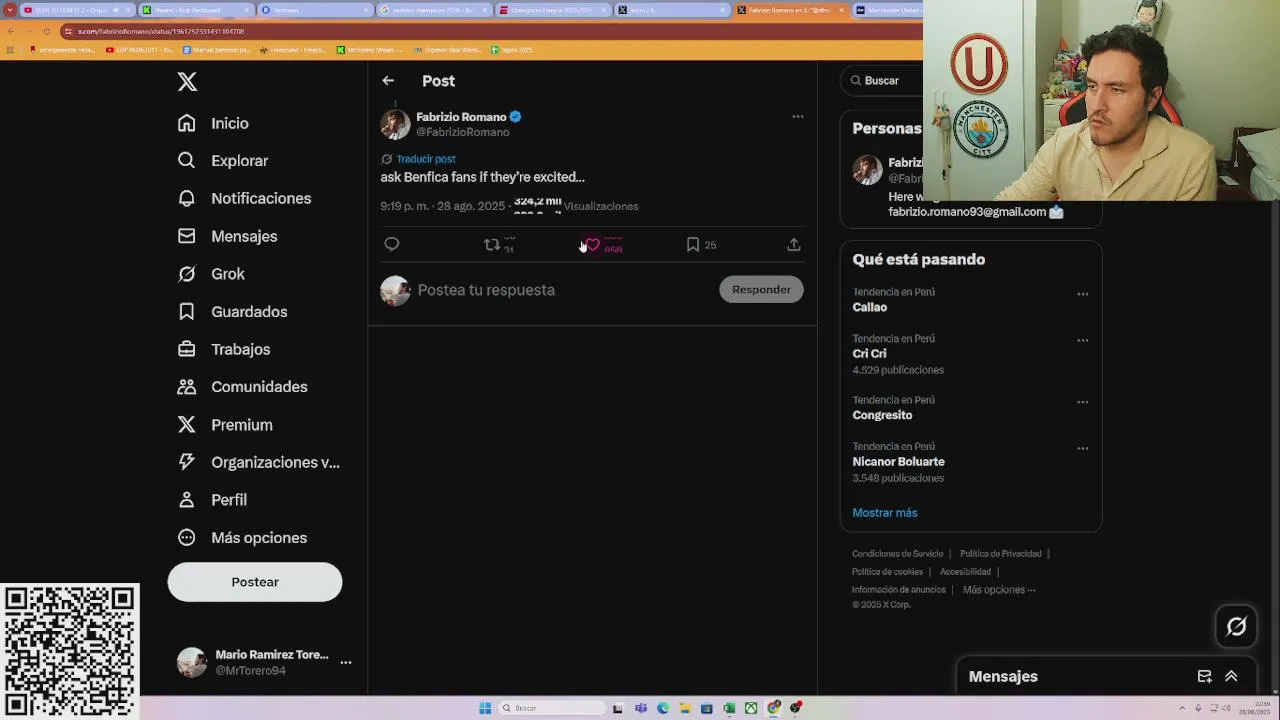Open Microsoft Edge from taskbar
Viewport: 1280px width, 720px height.
[663, 708]
